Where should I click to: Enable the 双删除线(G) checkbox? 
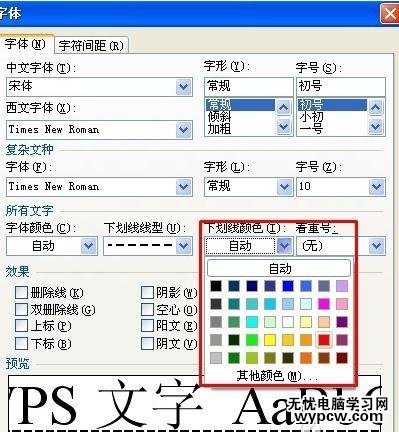click(21, 310)
